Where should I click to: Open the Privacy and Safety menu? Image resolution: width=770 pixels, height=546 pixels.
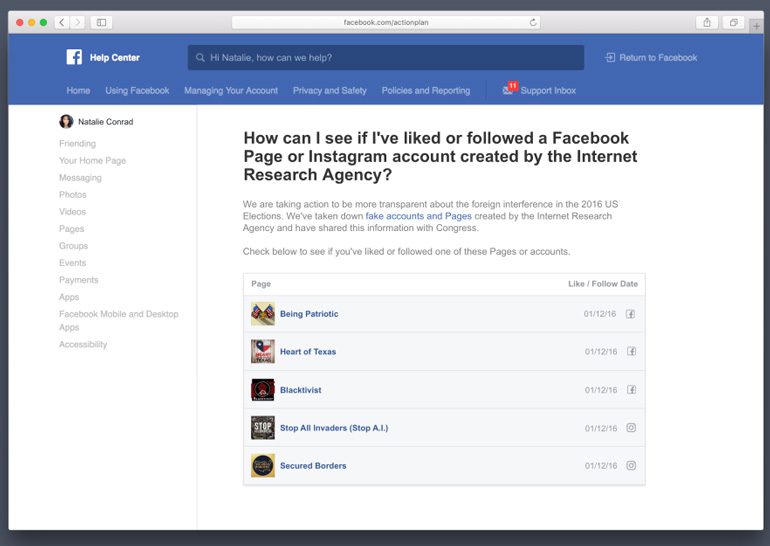[x=330, y=90]
